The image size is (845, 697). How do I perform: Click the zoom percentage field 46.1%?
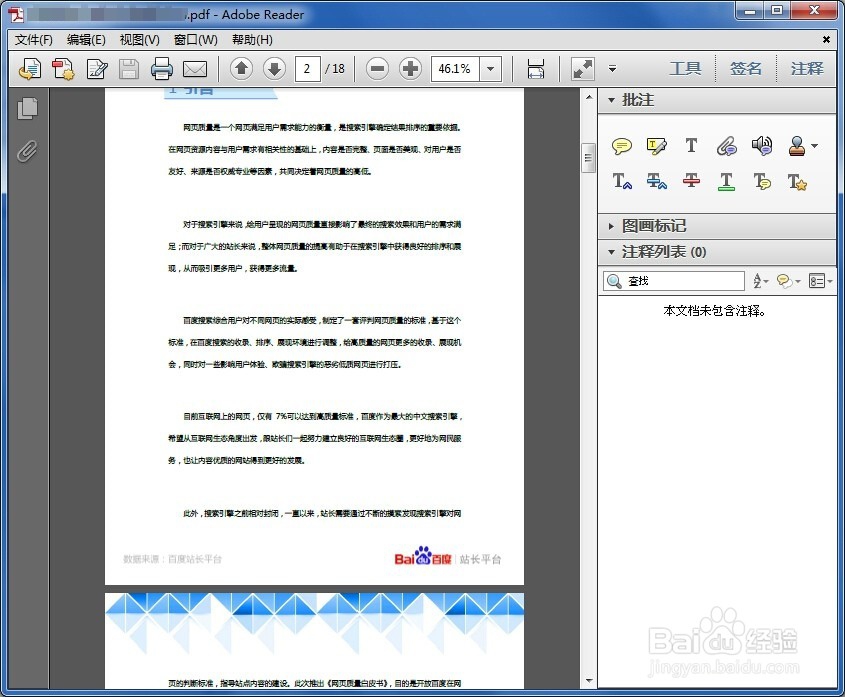(455, 69)
